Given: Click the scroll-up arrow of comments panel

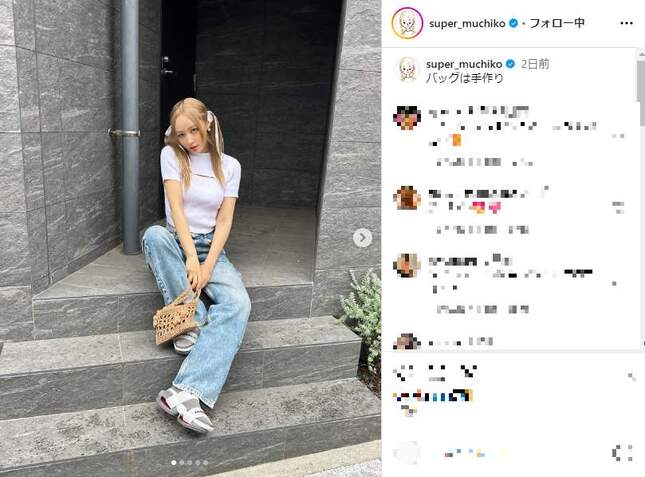Looking at the screenshot, I should click(641, 54).
